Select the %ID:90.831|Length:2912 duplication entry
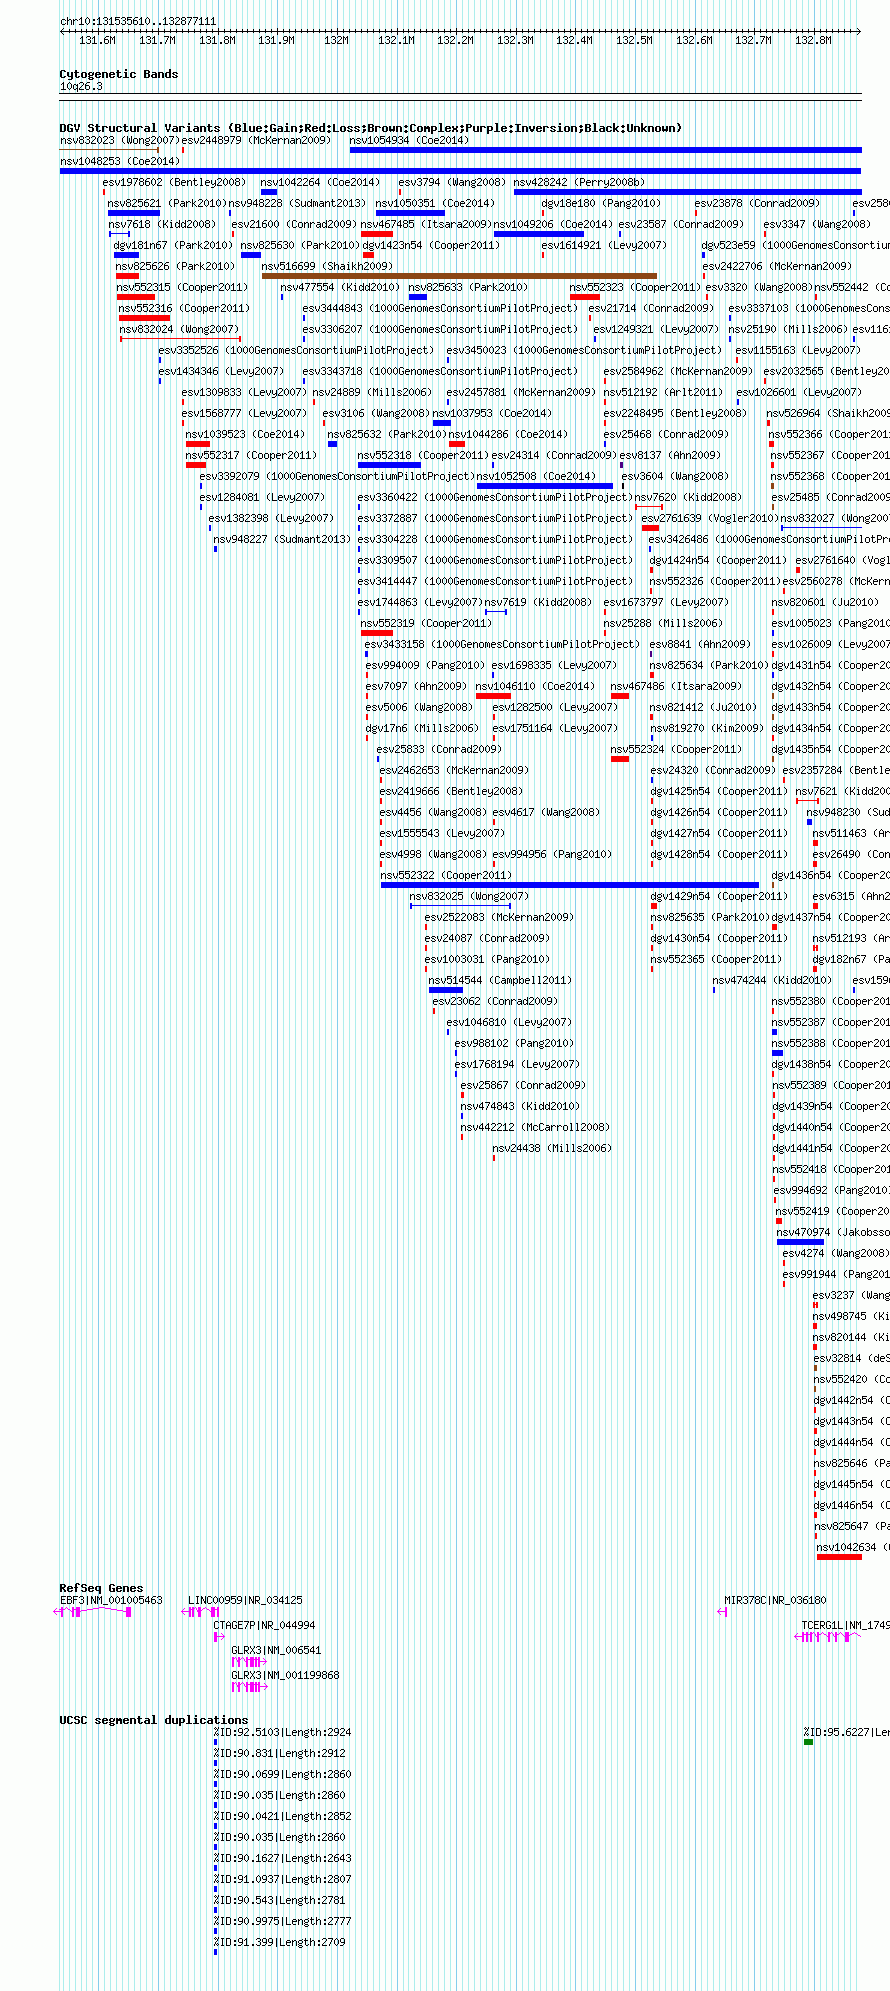 [x=279, y=1753]
